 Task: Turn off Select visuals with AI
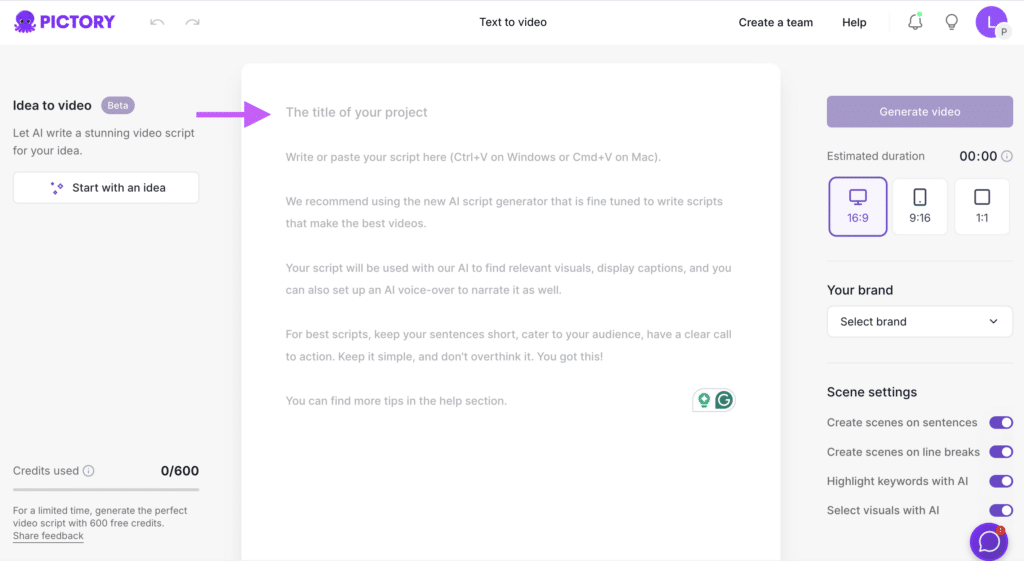(1000, 510)
